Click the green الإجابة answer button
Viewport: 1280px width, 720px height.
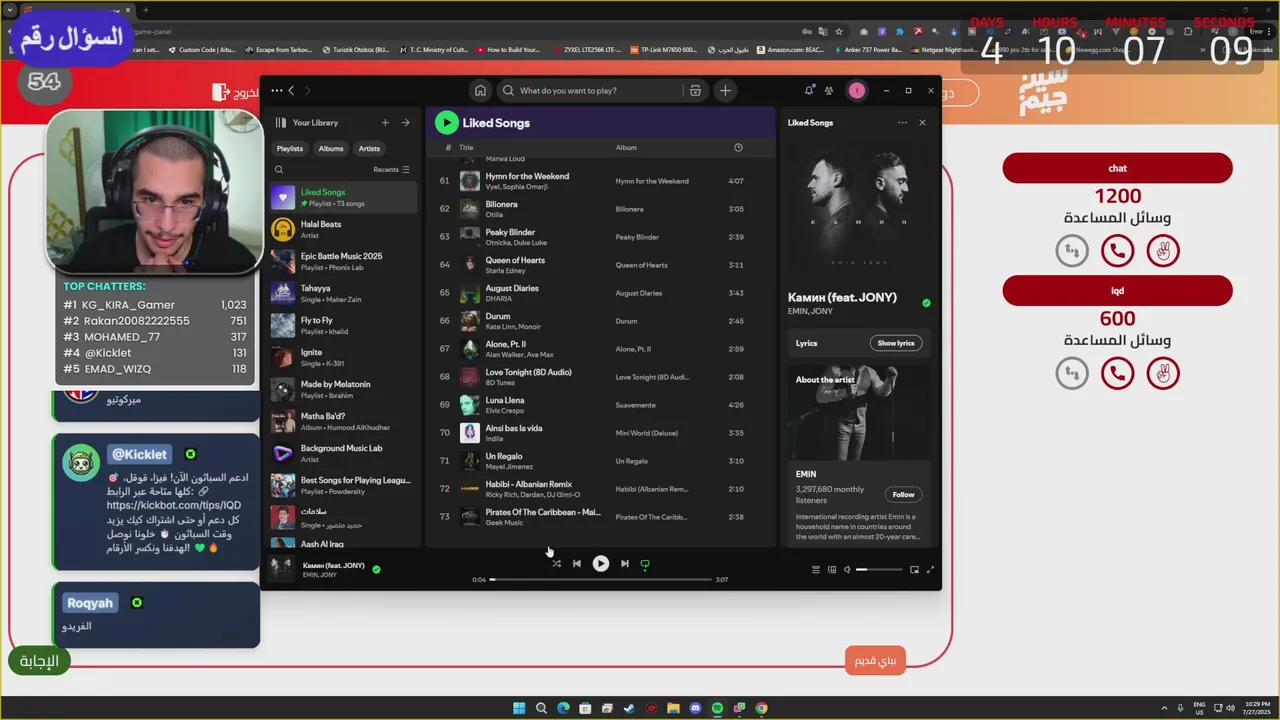(39, 660)
